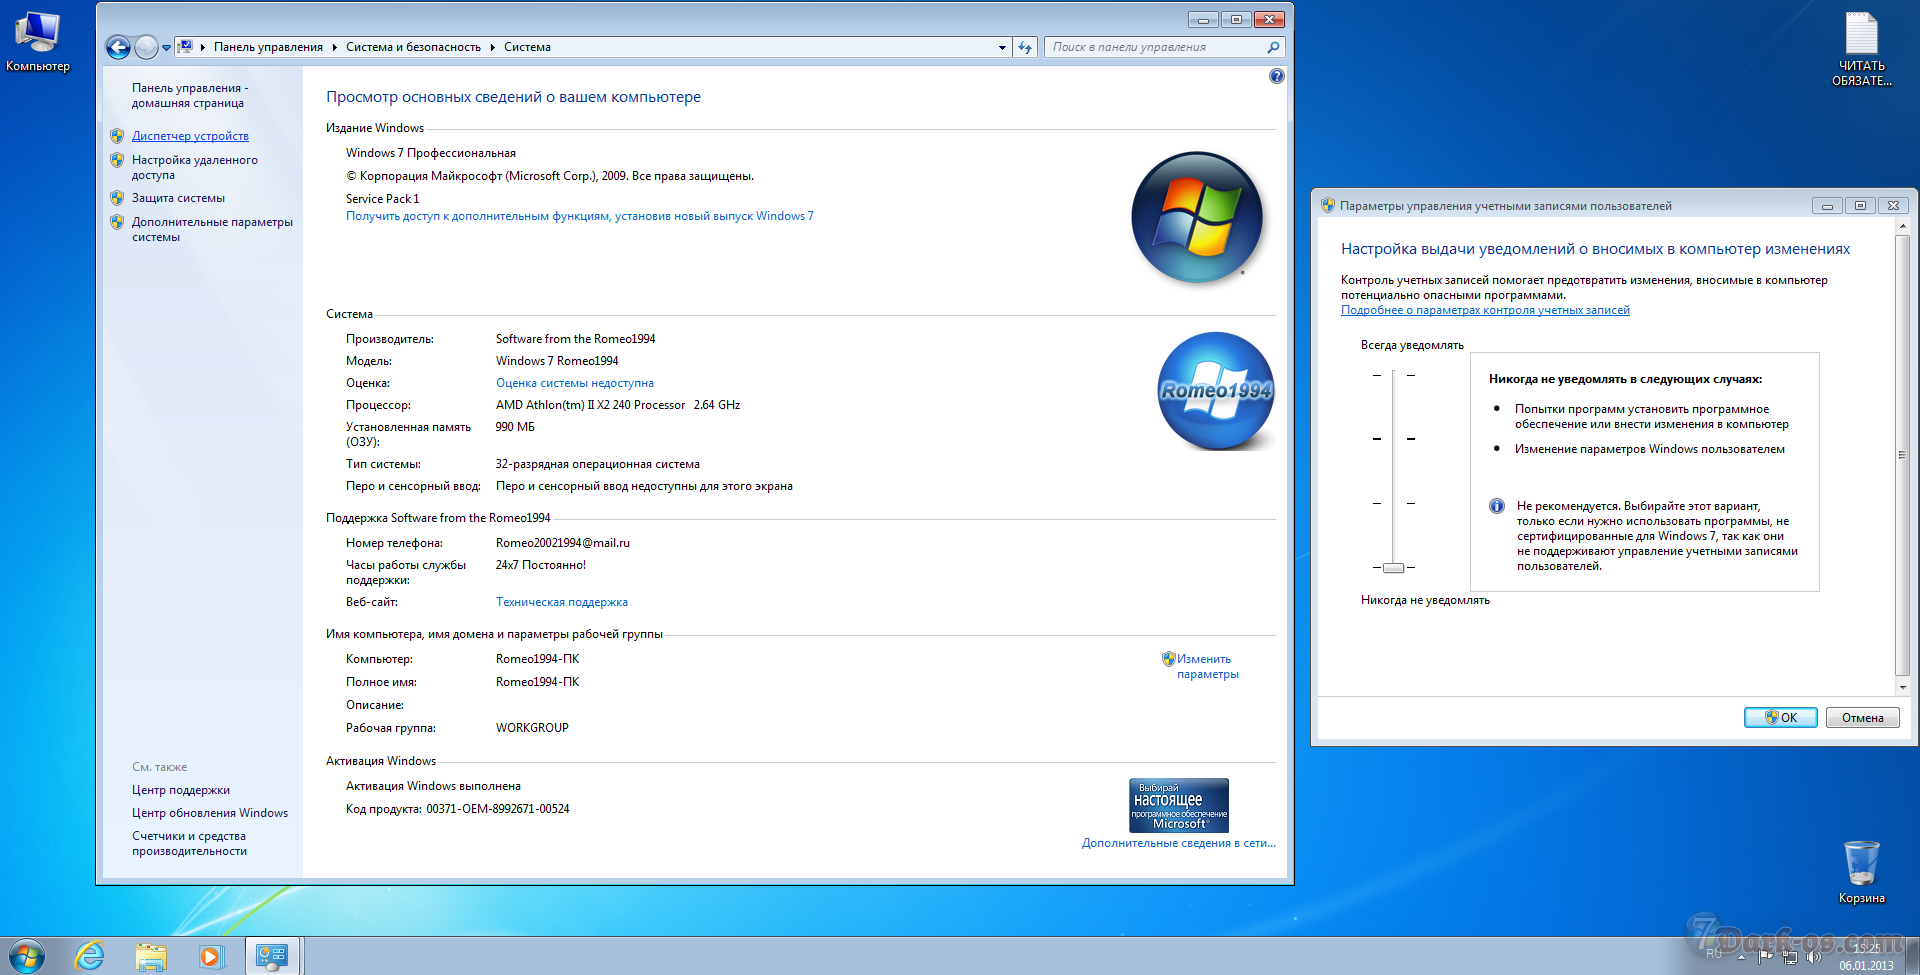Click the Control Panel taskbar button
Viewport: 1920px width, 975px height.
coord(272,956)
